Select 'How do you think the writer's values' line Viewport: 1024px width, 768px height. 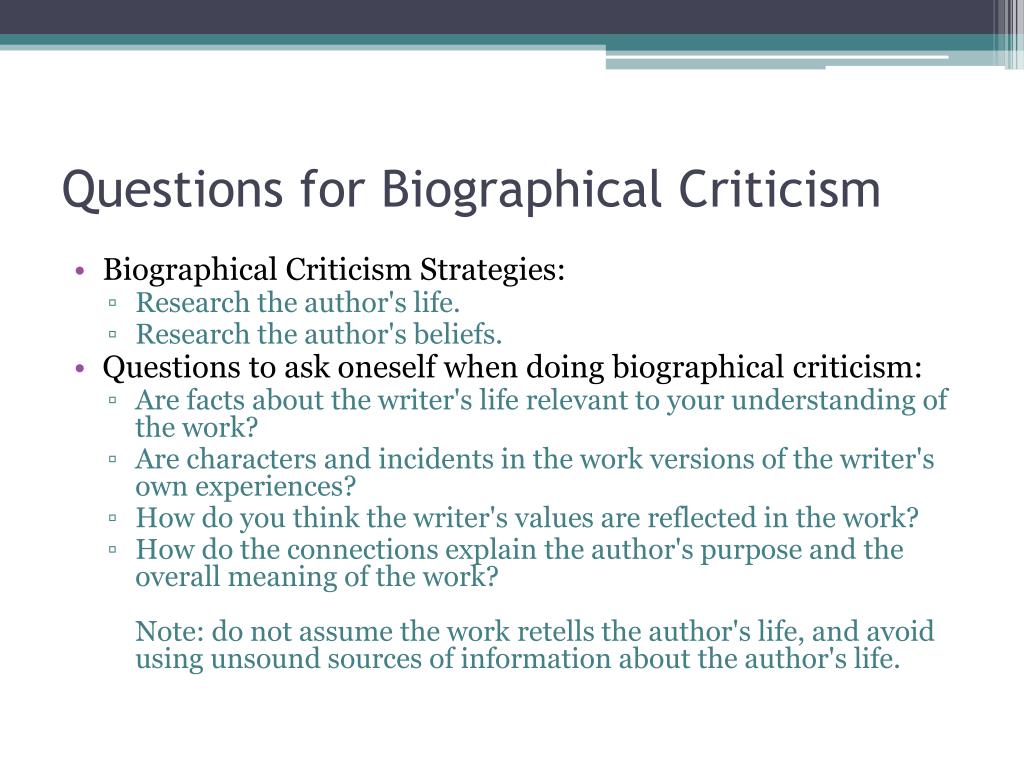pyautogui.click(x=527, y=518)
